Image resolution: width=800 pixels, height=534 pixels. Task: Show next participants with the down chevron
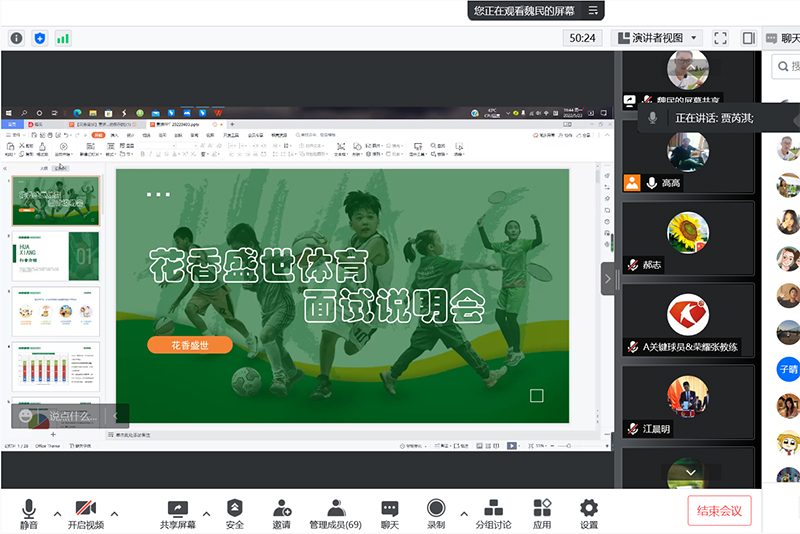coord(691,472)
